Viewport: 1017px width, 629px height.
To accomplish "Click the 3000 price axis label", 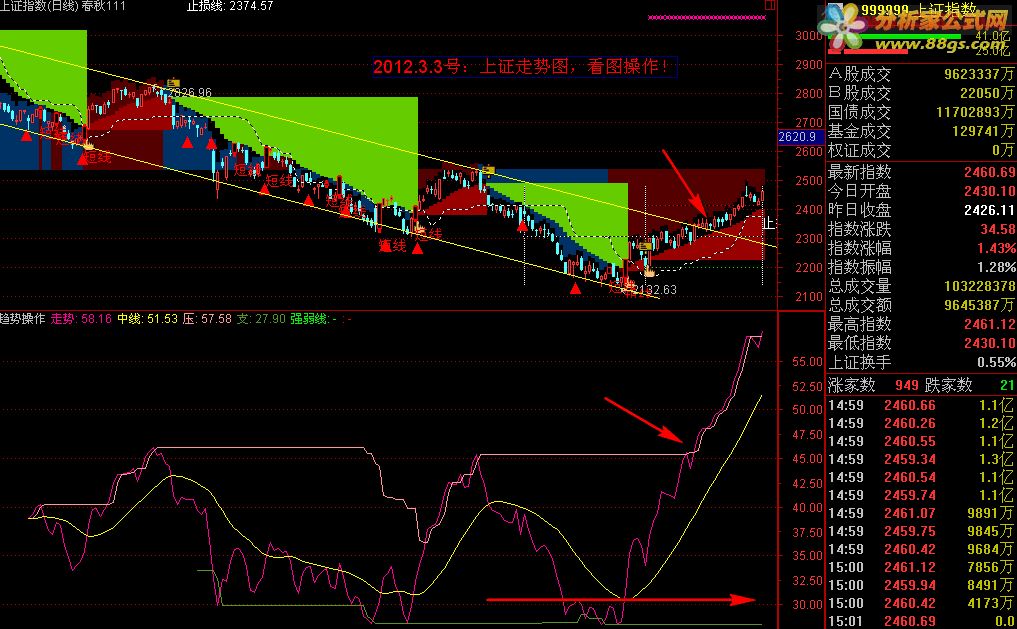I will tap(809, 36).
